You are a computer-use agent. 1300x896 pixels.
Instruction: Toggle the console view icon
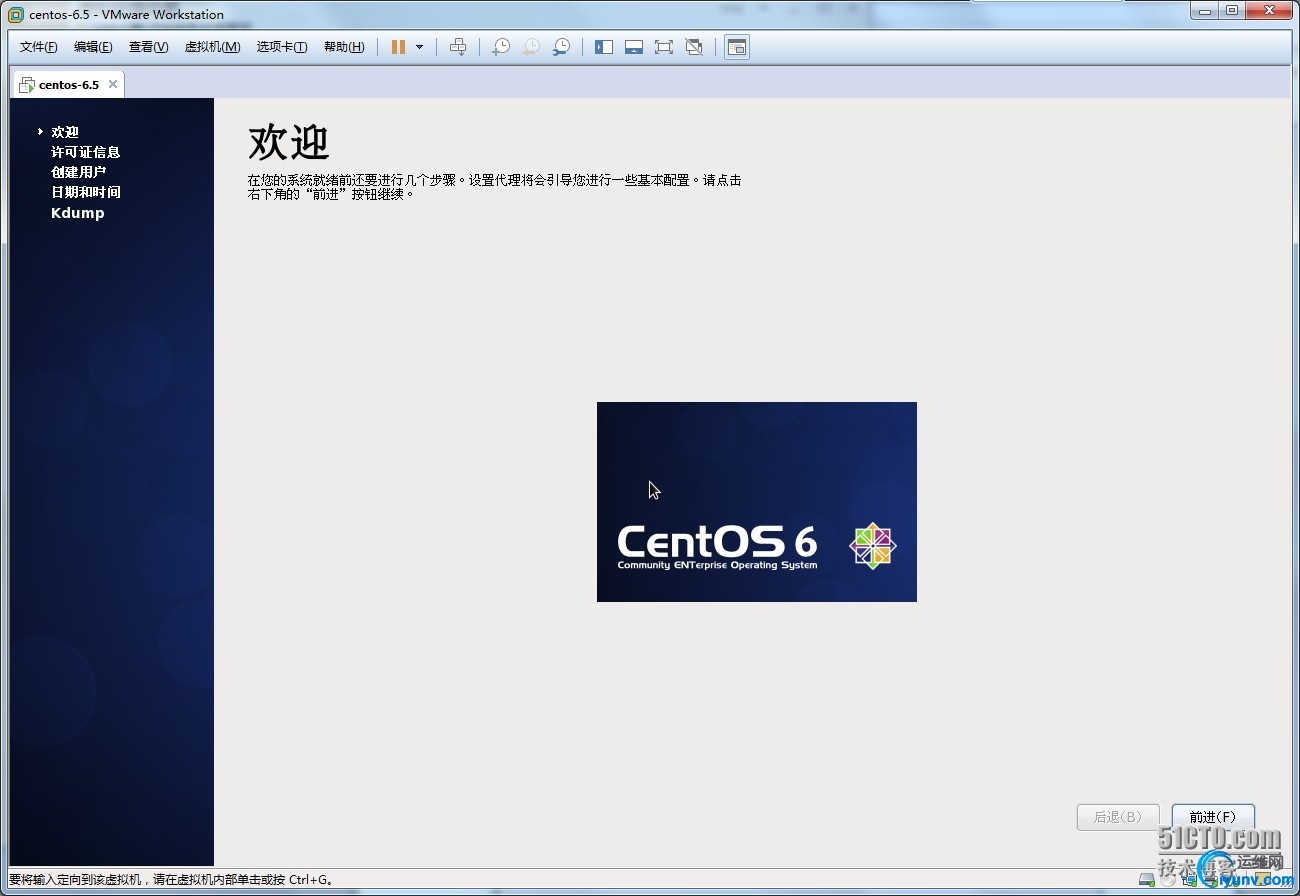click(x=737, y=47)
